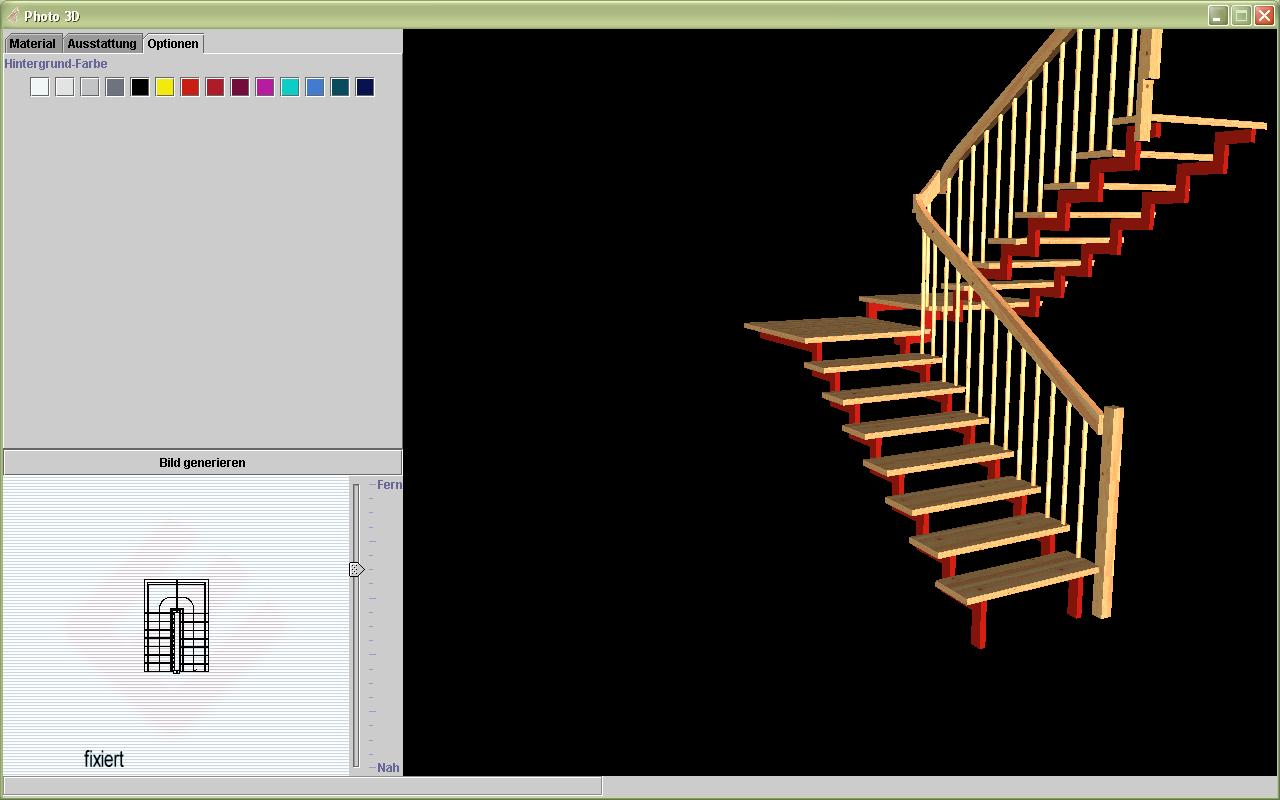Select the dark navy background swatch
Image resolution: width=1280 pixels, height=800 pixels.
[365, 87]
